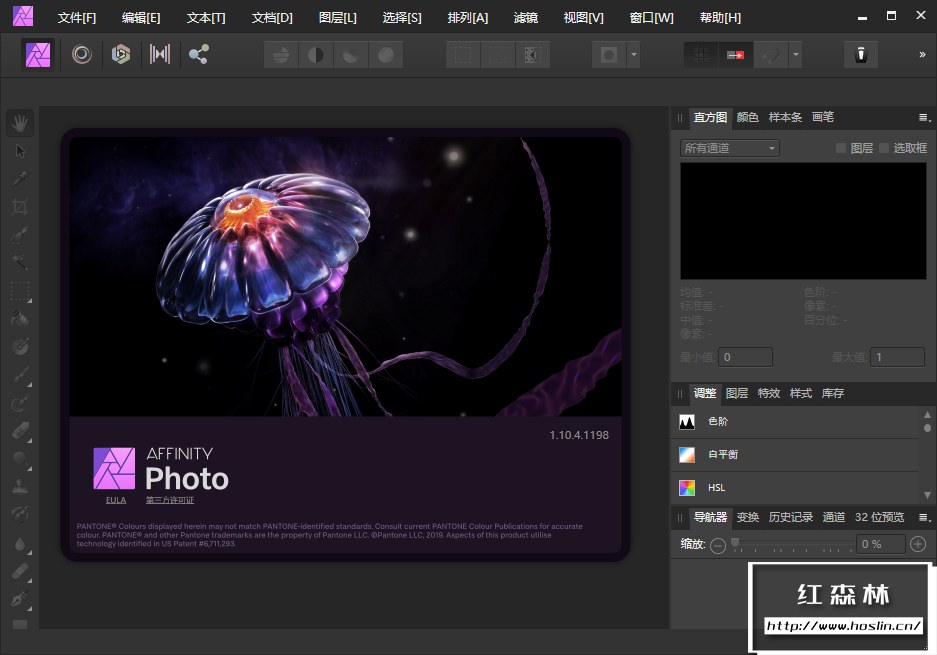Click the Assistant options toolbar icon
This screenshot has width=937, height=655.
coord(860,55)
